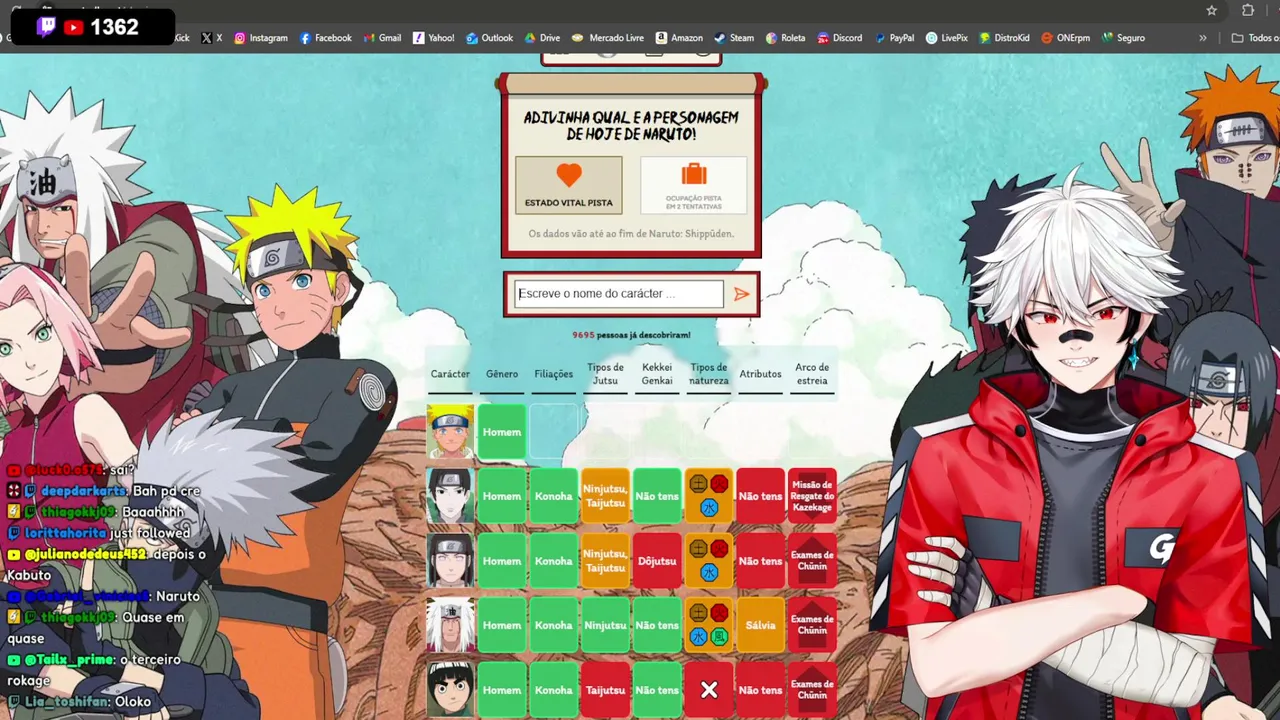Open the Facebook bookmark
The width and height of the screenshot is (1280, 720).
326,38
